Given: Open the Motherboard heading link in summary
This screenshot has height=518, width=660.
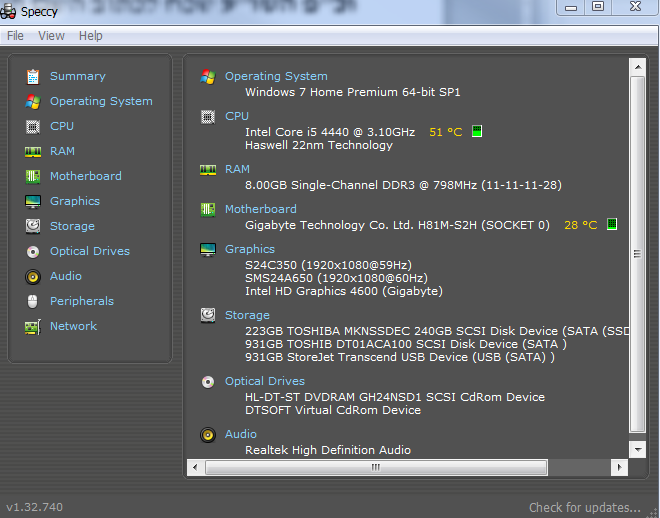Looking at the screenshot, I should (x=261, y=209).
